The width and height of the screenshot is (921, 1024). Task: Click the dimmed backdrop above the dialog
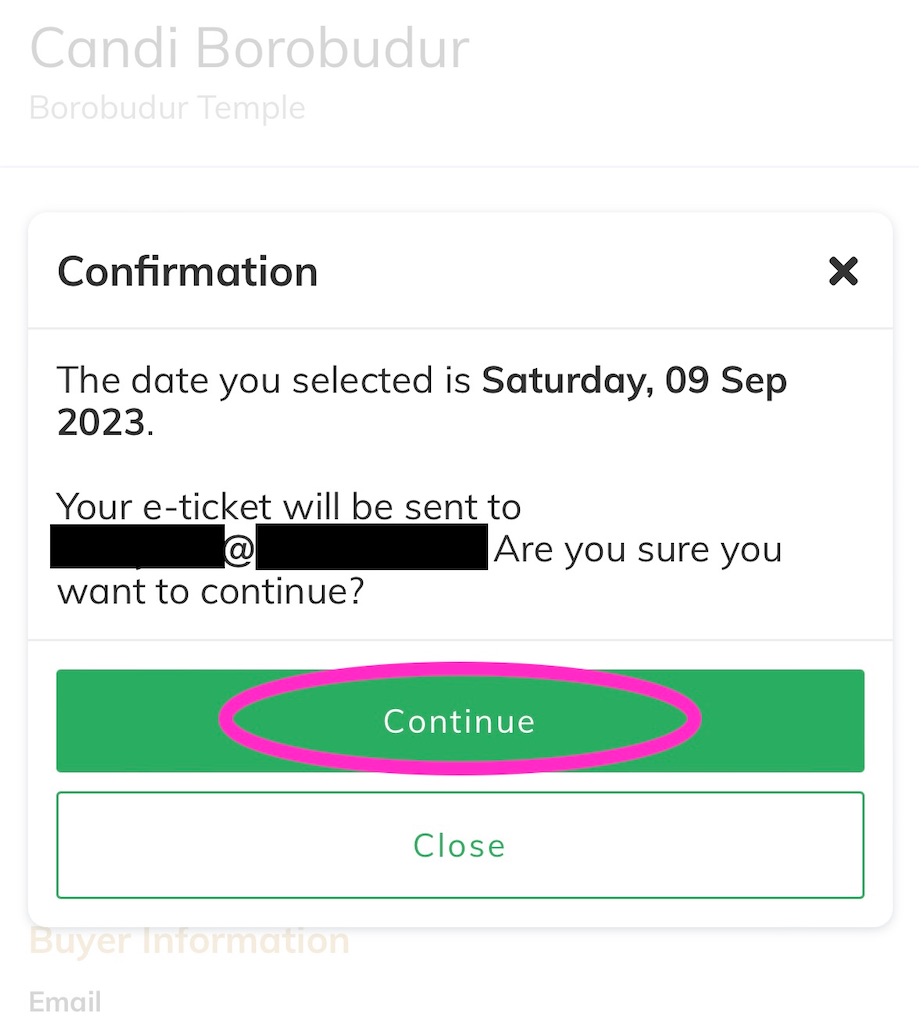pyautogui.click(x=460, y=189)
